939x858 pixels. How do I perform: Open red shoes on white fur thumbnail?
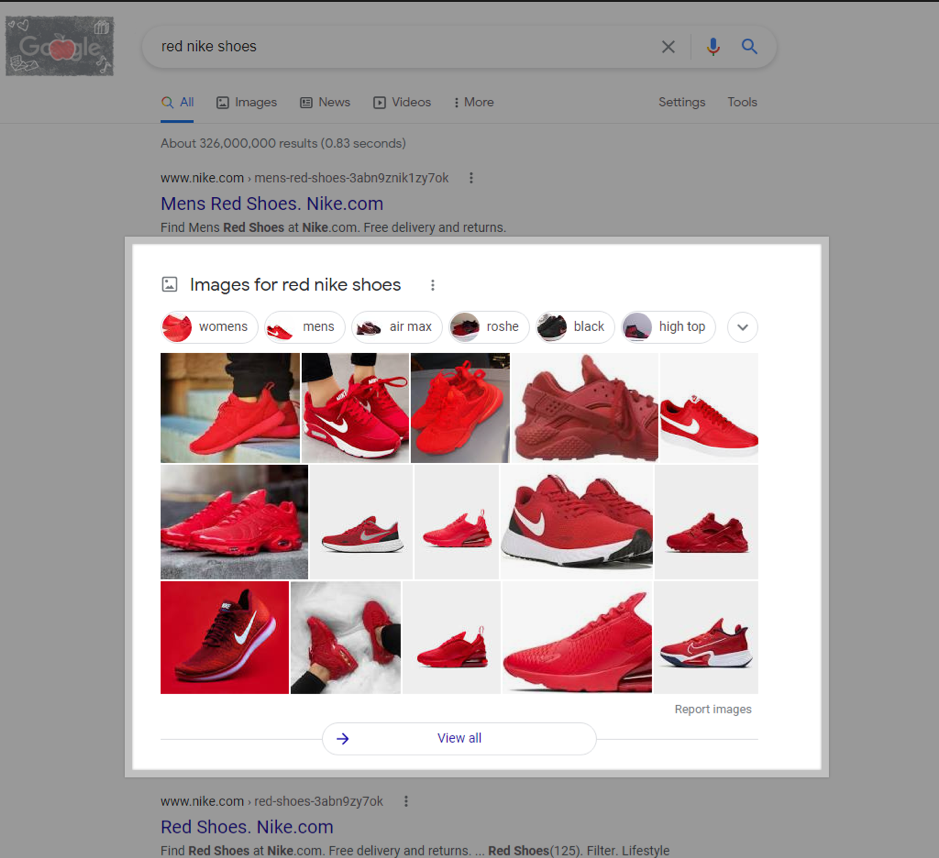[346, 637]
